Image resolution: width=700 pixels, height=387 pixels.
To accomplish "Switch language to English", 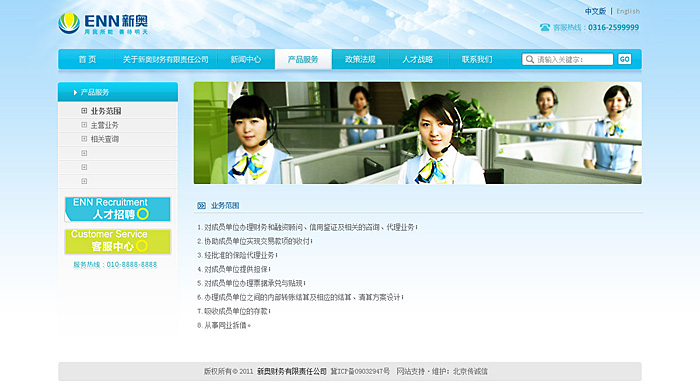I will 628,11.
